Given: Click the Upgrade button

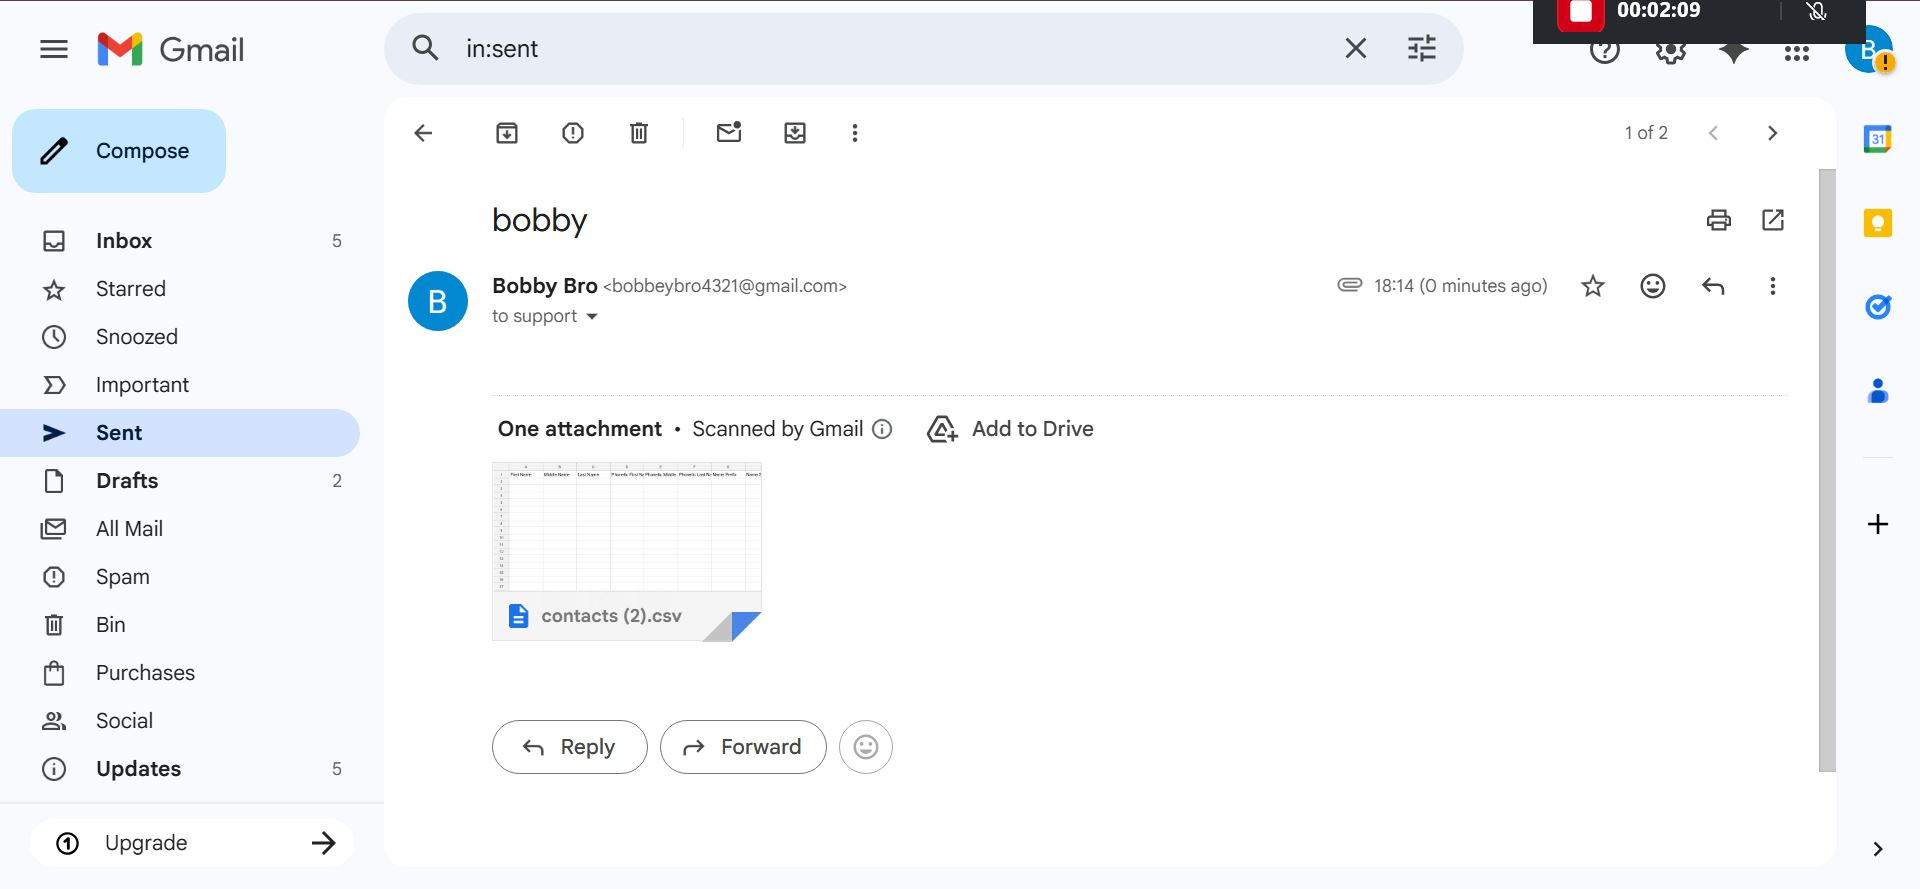Looking at the screenshot, I should 192,843.
